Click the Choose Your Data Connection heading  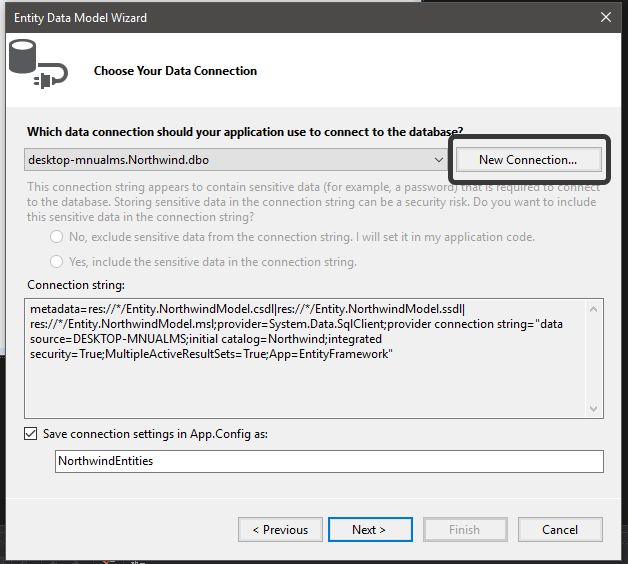175,71
